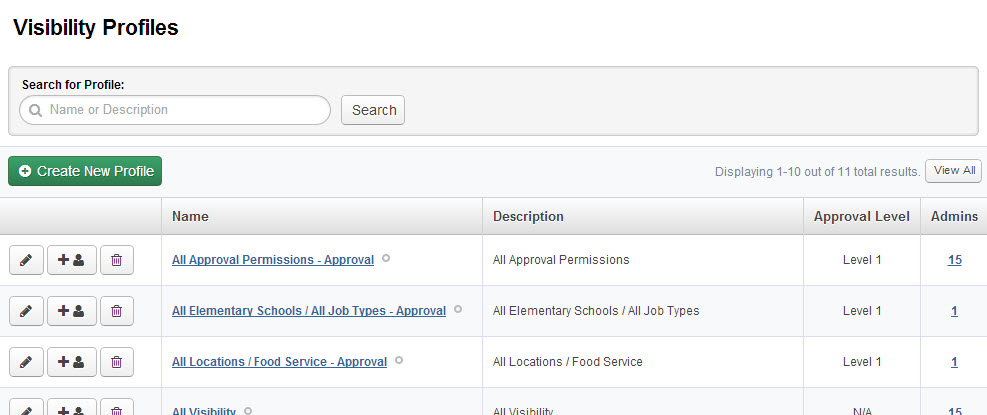Edit the All Approval Permissions profile
This screenshot has width=987, height=415.
(x=26, y=260)
